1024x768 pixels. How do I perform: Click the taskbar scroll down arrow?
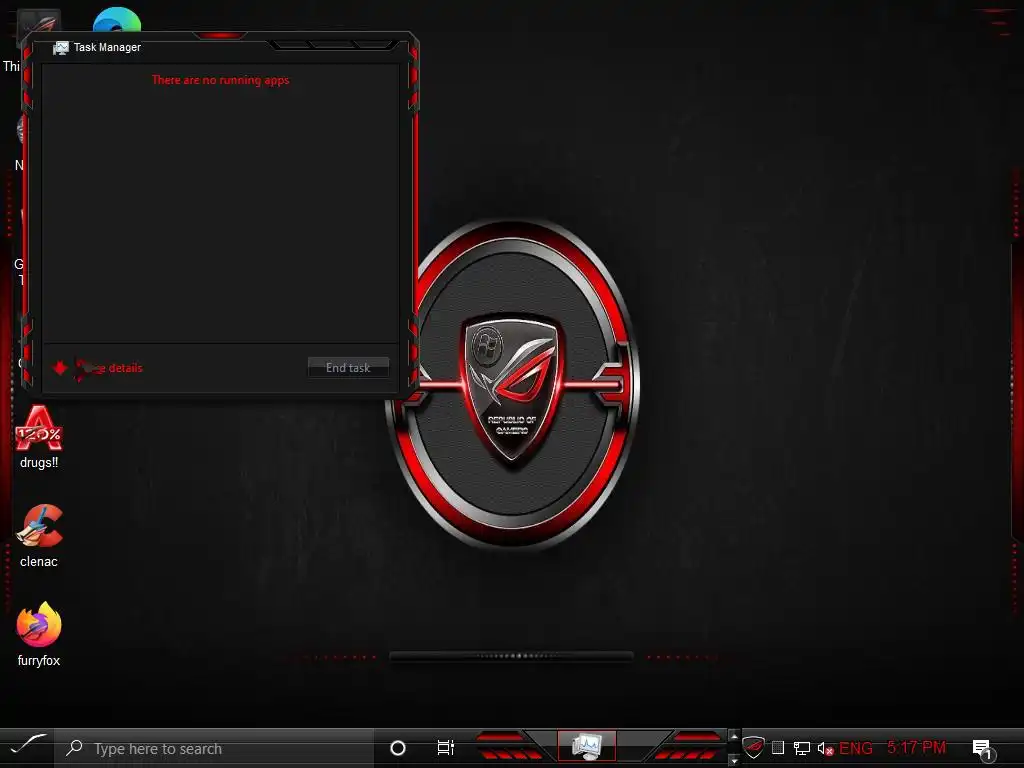click(733, 761)
